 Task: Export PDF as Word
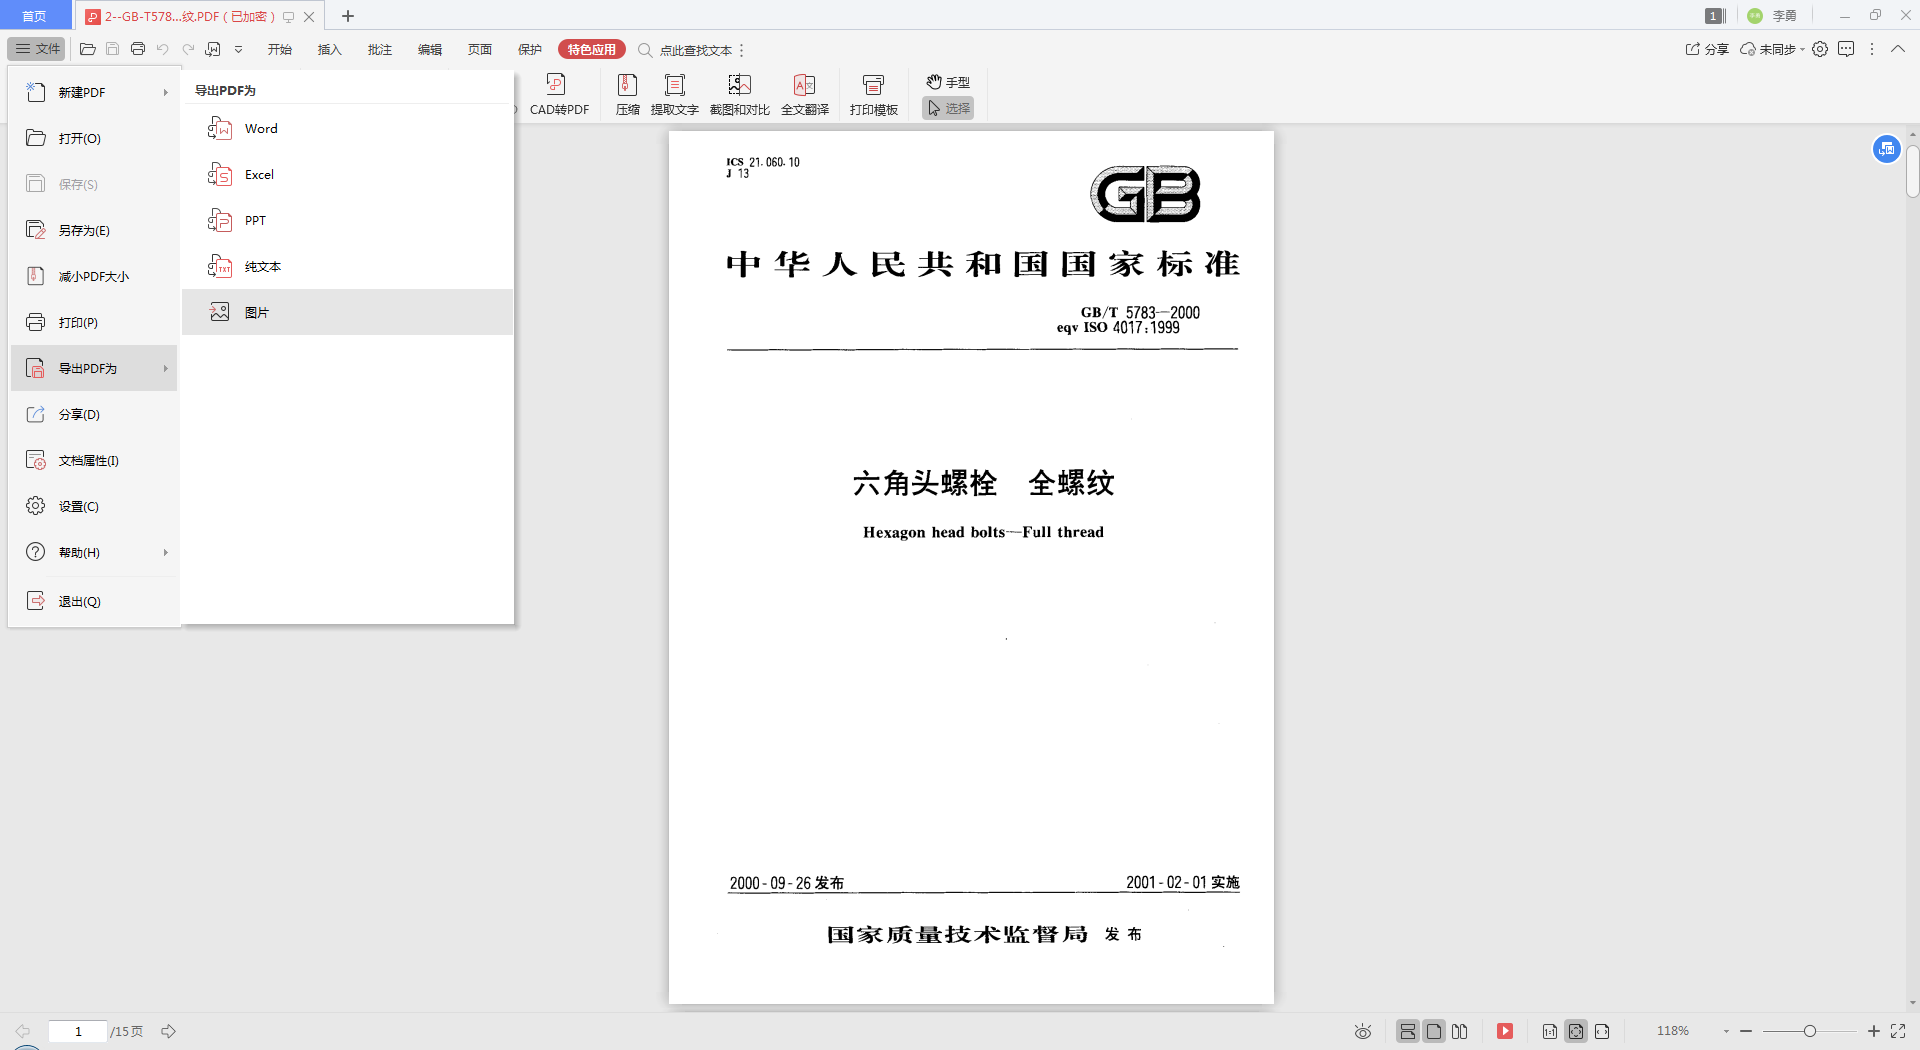click(x=348, y=128)
